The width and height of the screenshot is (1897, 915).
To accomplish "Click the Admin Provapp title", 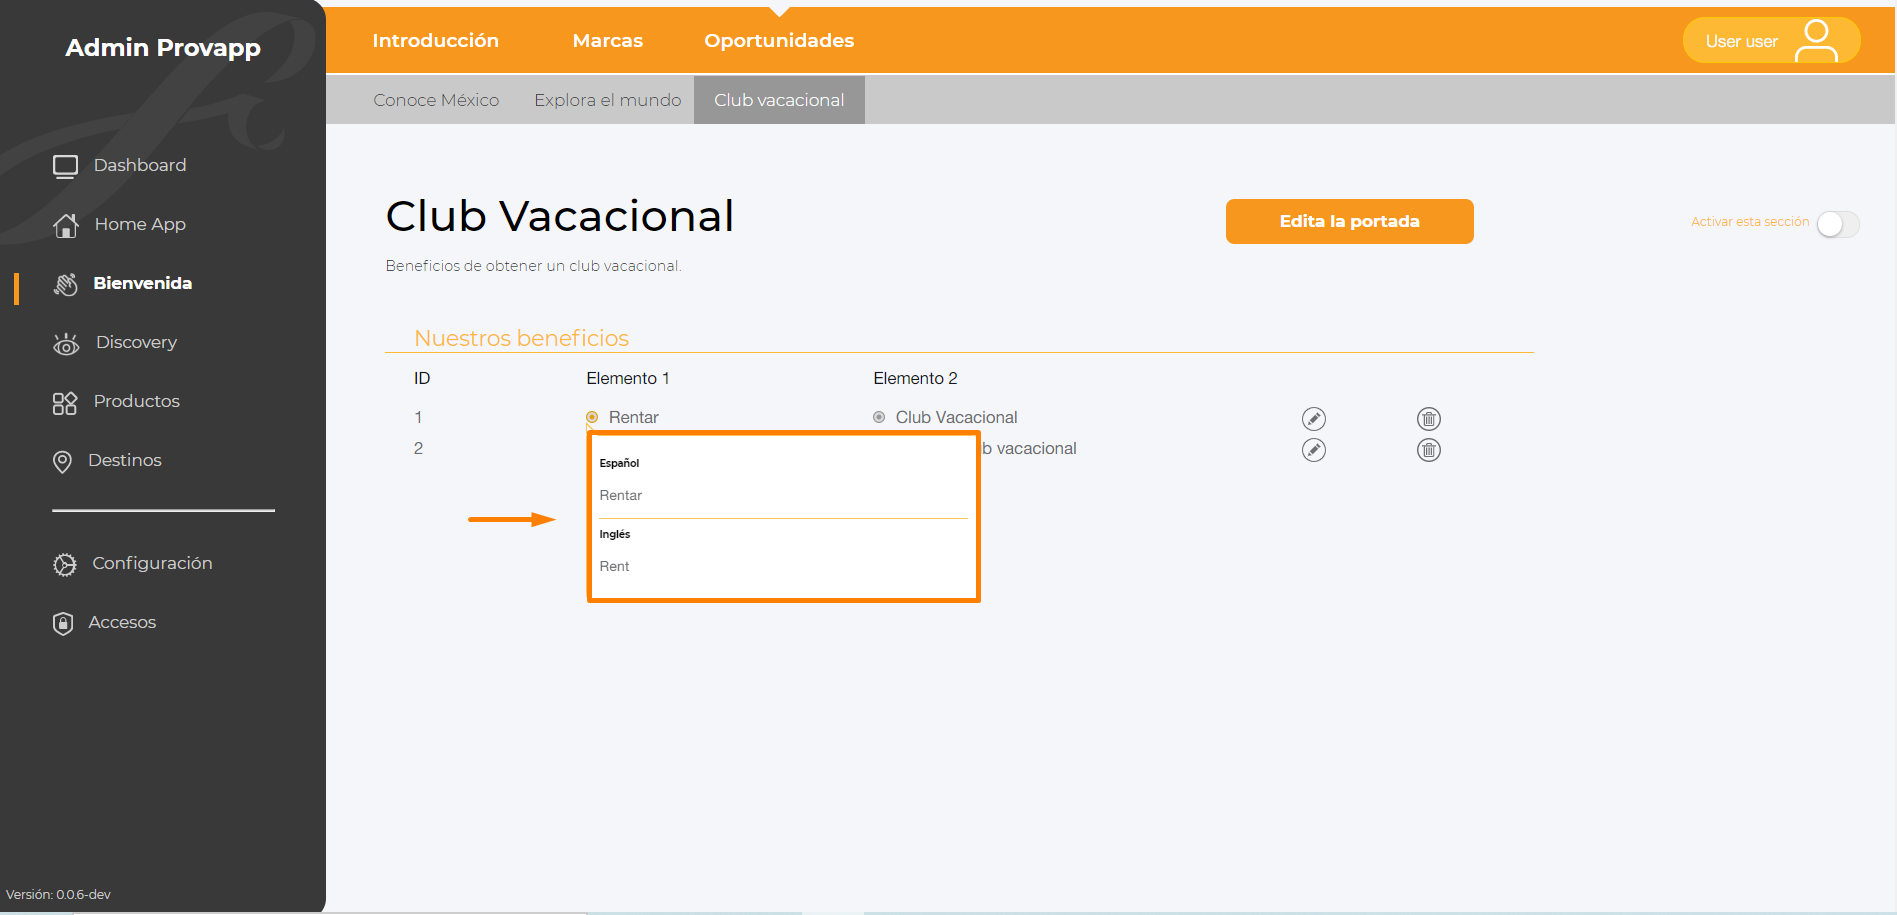I will click(163, 48).
